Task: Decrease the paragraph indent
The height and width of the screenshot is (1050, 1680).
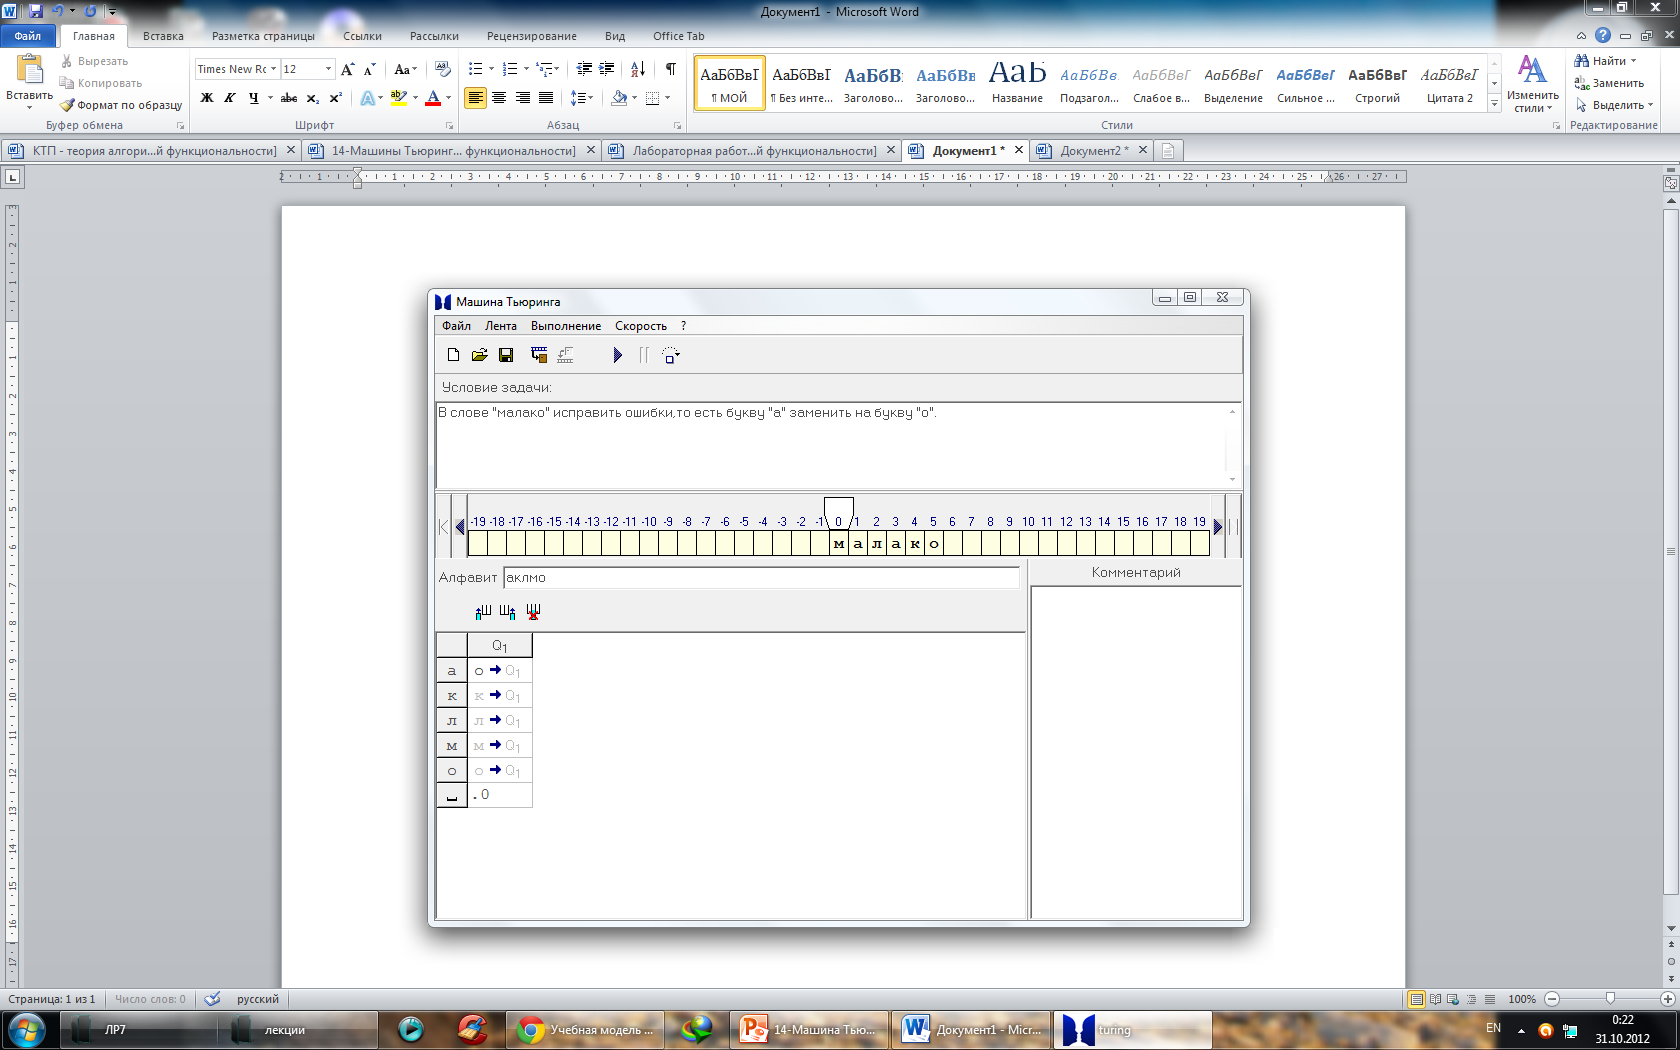Action: tap(584, 69)
